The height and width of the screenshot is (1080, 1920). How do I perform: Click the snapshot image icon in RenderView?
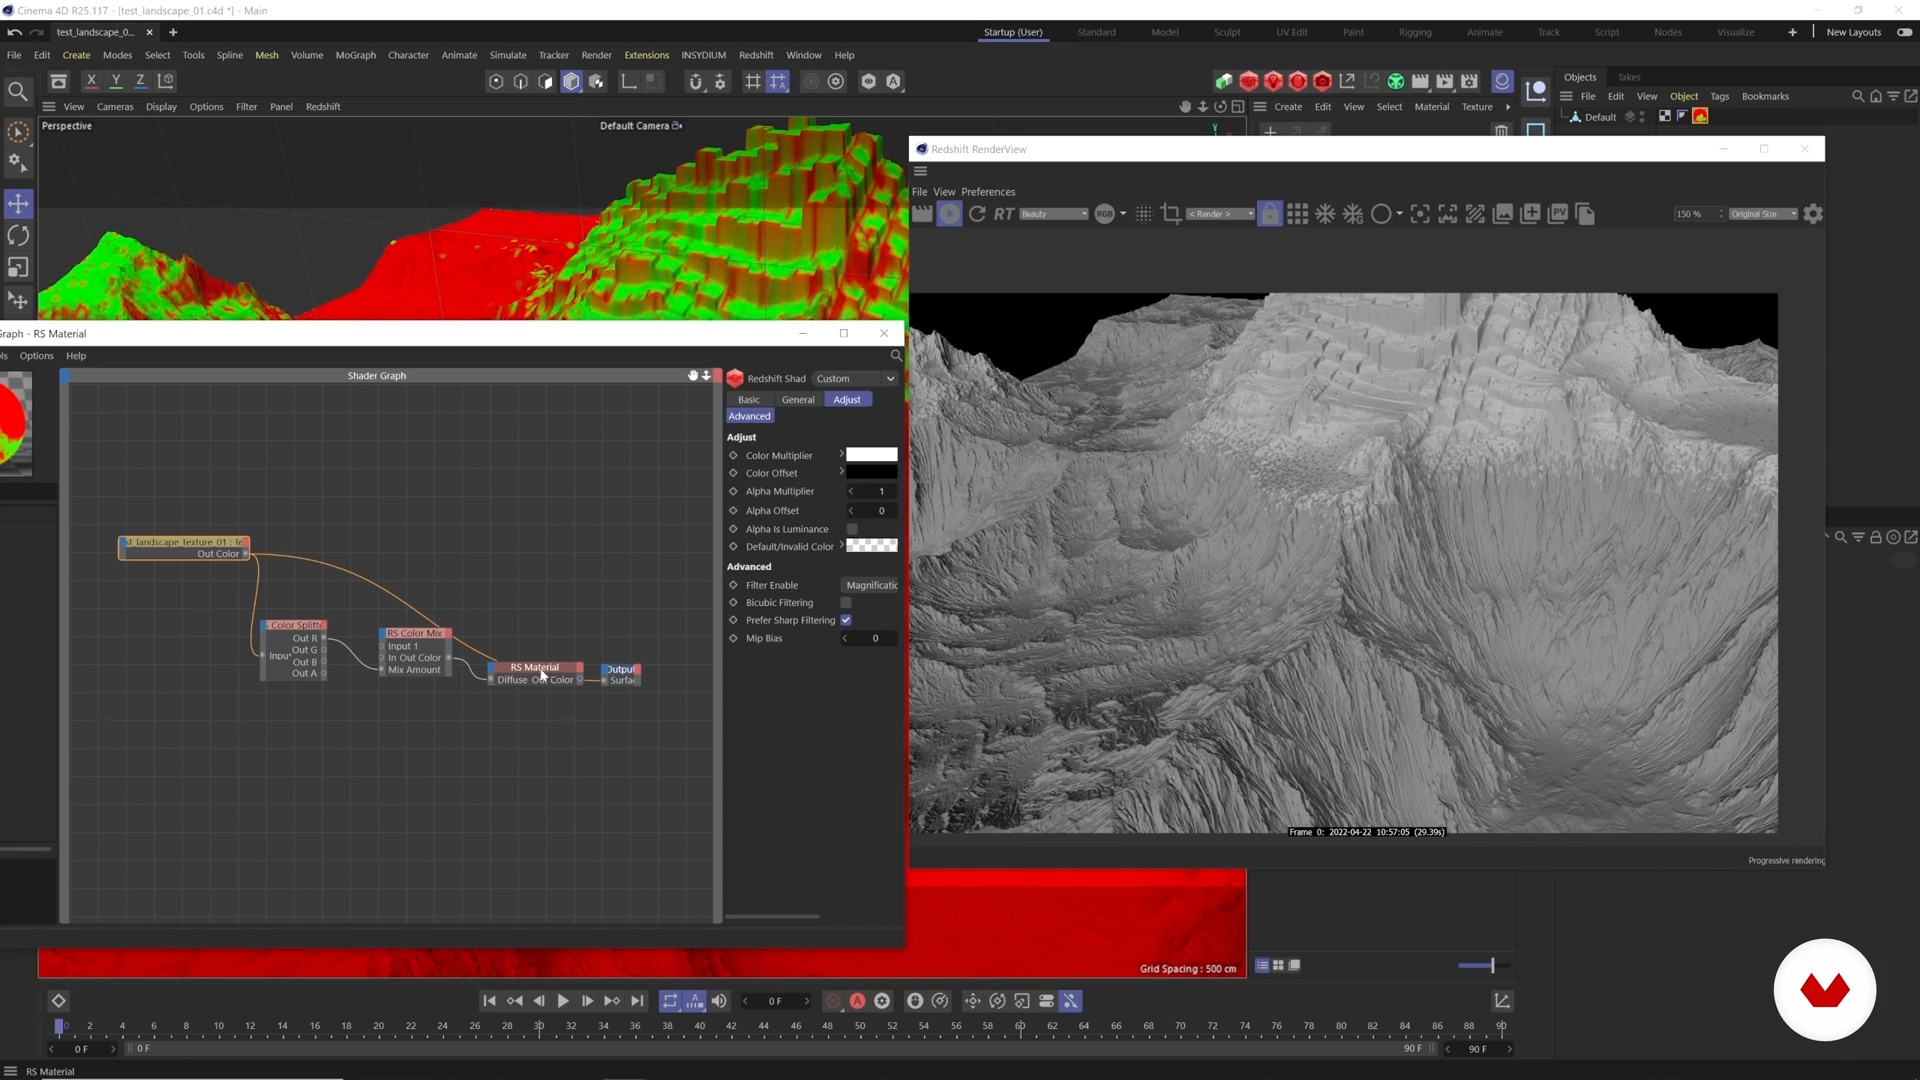[1503, 214]
